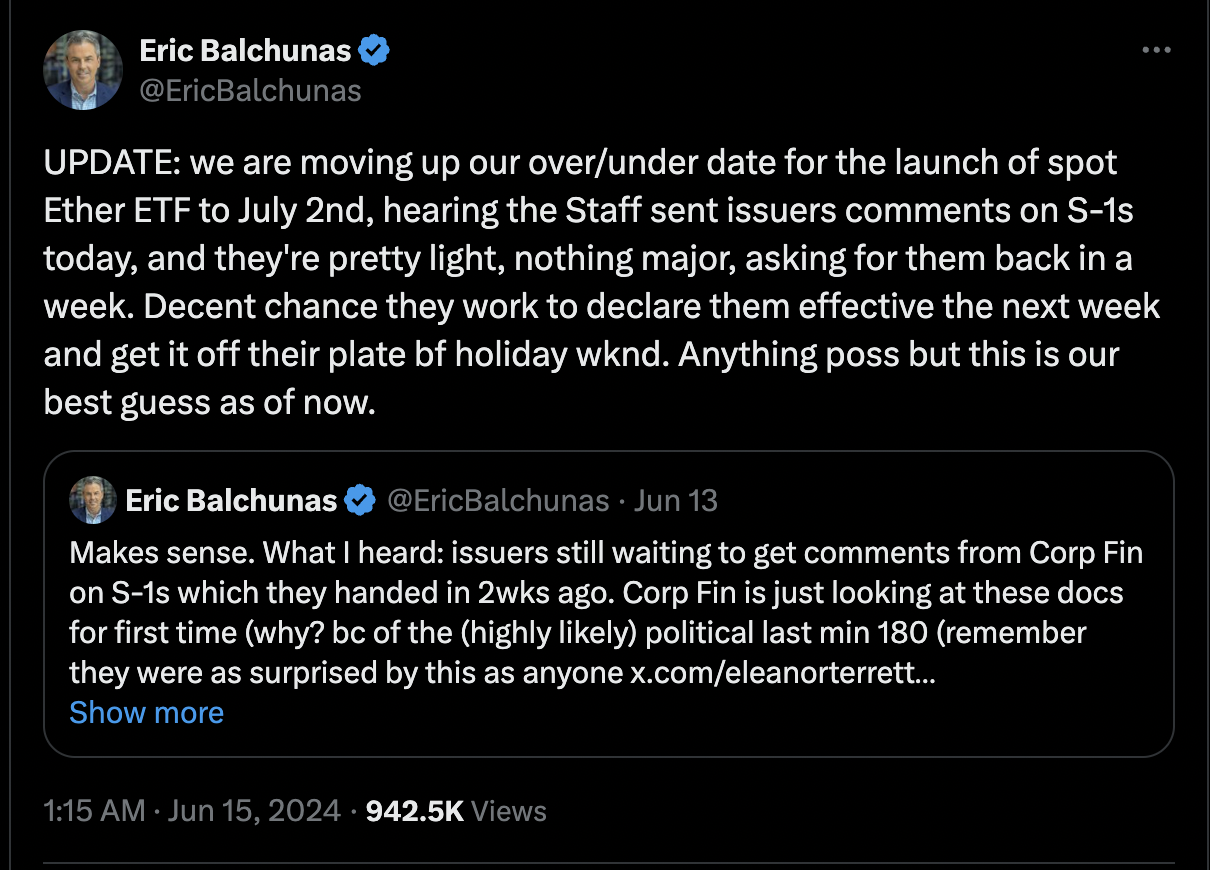
Task: Click the Jun 15, 2024 post date
Action: pyautogui.click(x=253, y=810)
